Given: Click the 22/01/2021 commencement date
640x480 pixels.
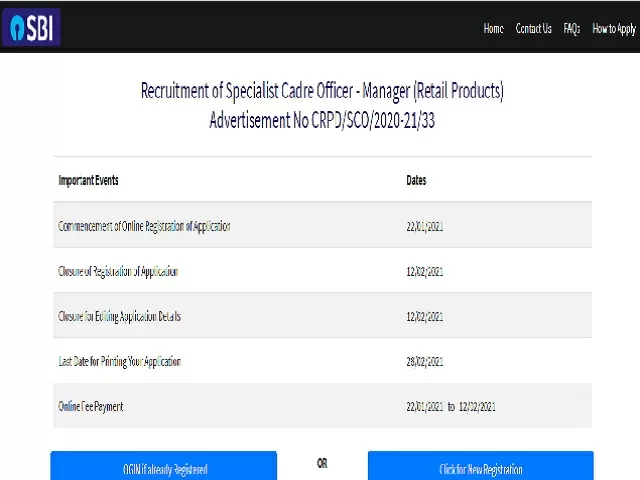Looking at the screenshot, I should click(424, 227).
